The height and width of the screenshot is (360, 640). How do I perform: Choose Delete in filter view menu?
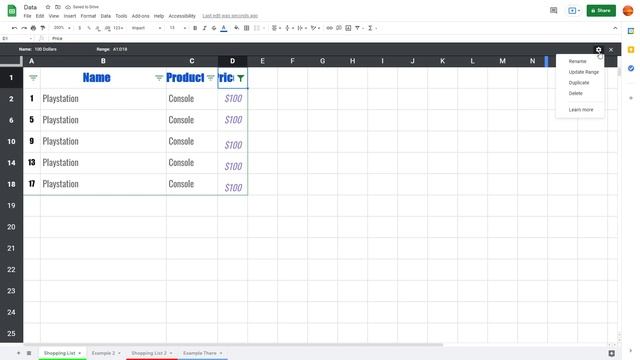(576, 93)
